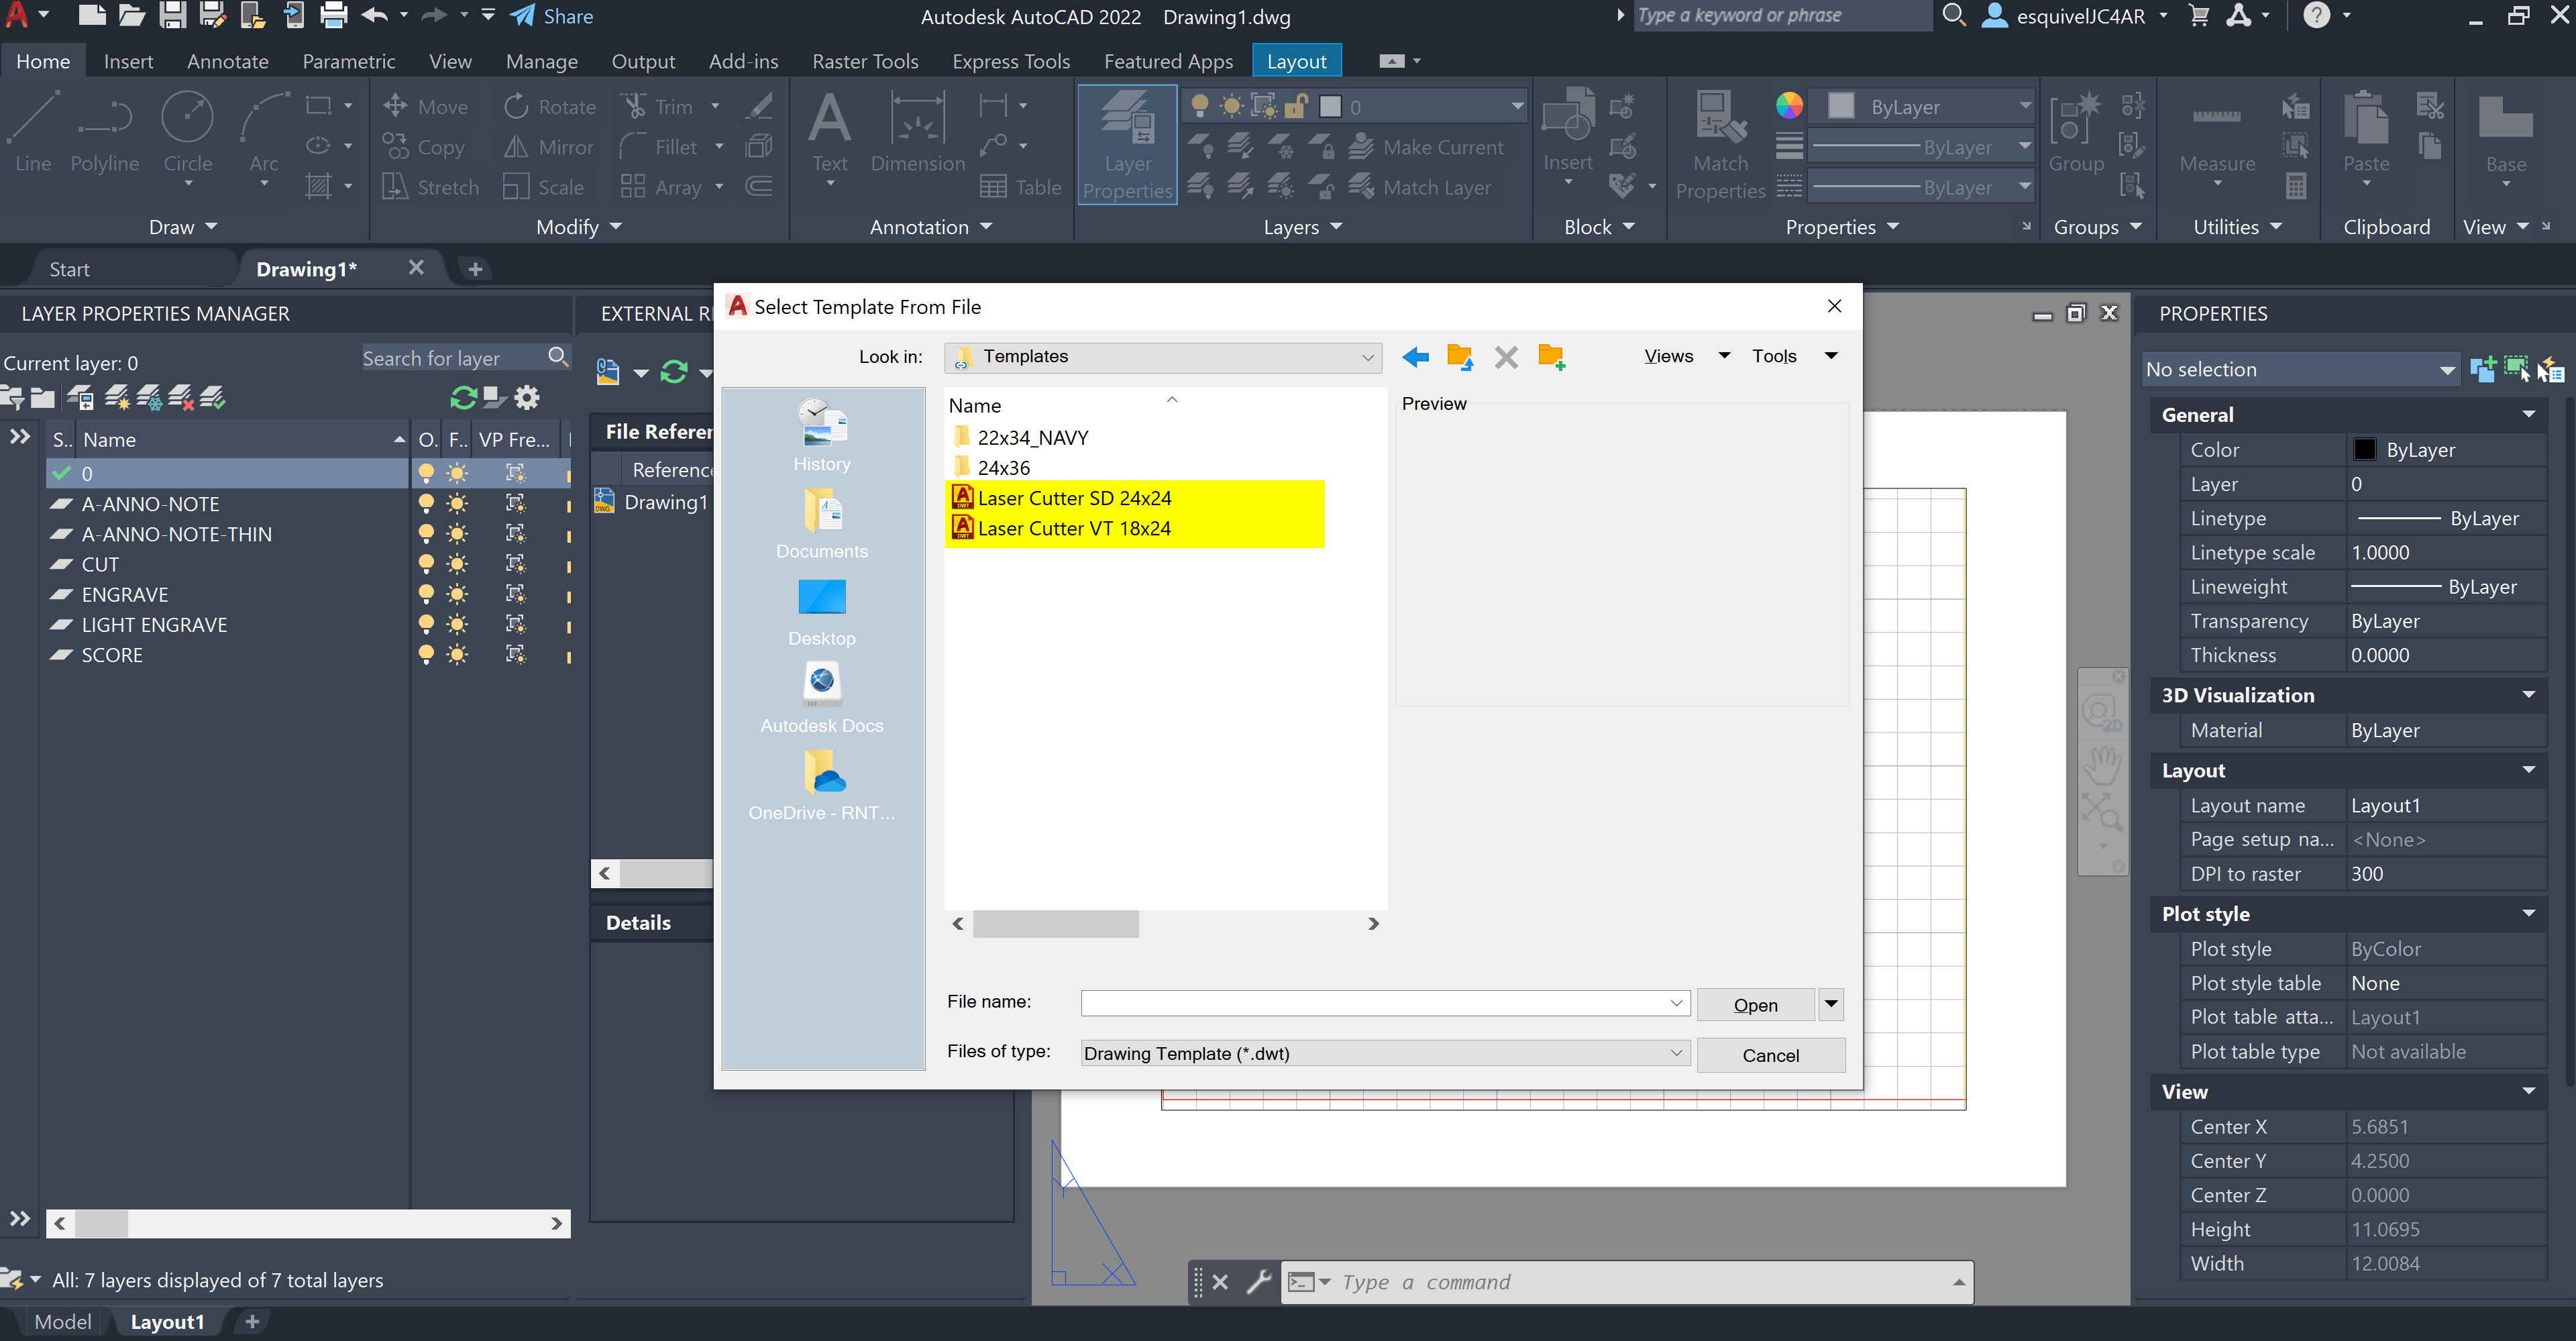Open History location in dialog sidebar
The width and height of the screenshot is (2576, 1341).
coord(822,437)
